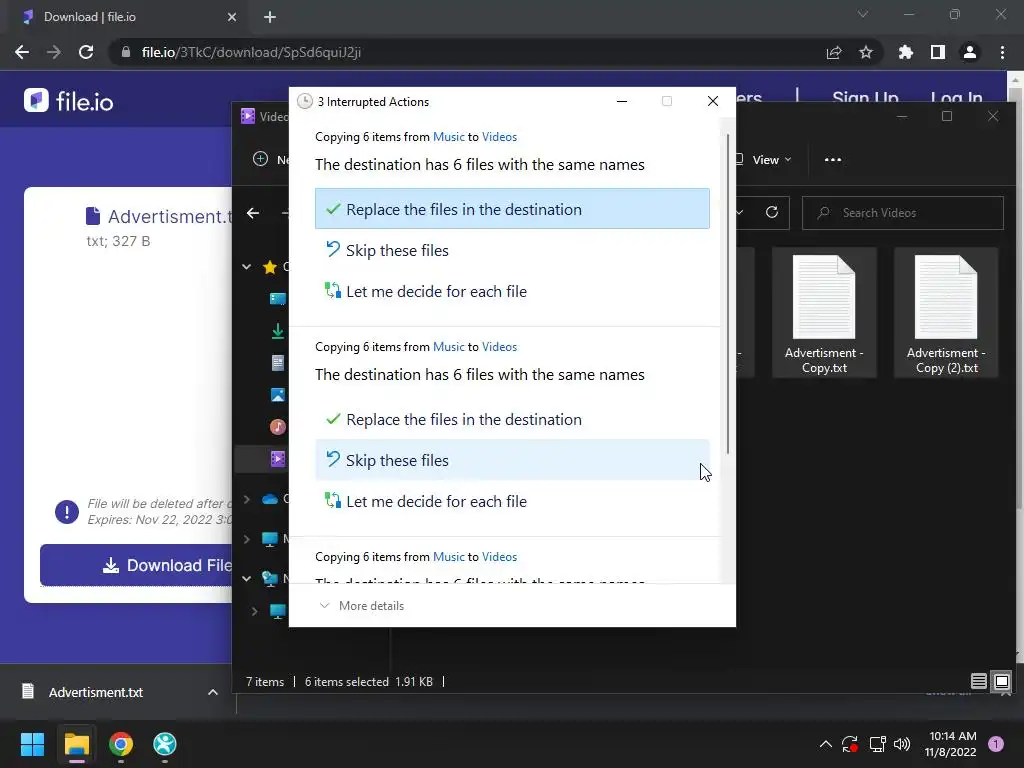Open Videos in Explorer sidebar
This screenshot has height=768, width=1024.
[x=278, y=459]
